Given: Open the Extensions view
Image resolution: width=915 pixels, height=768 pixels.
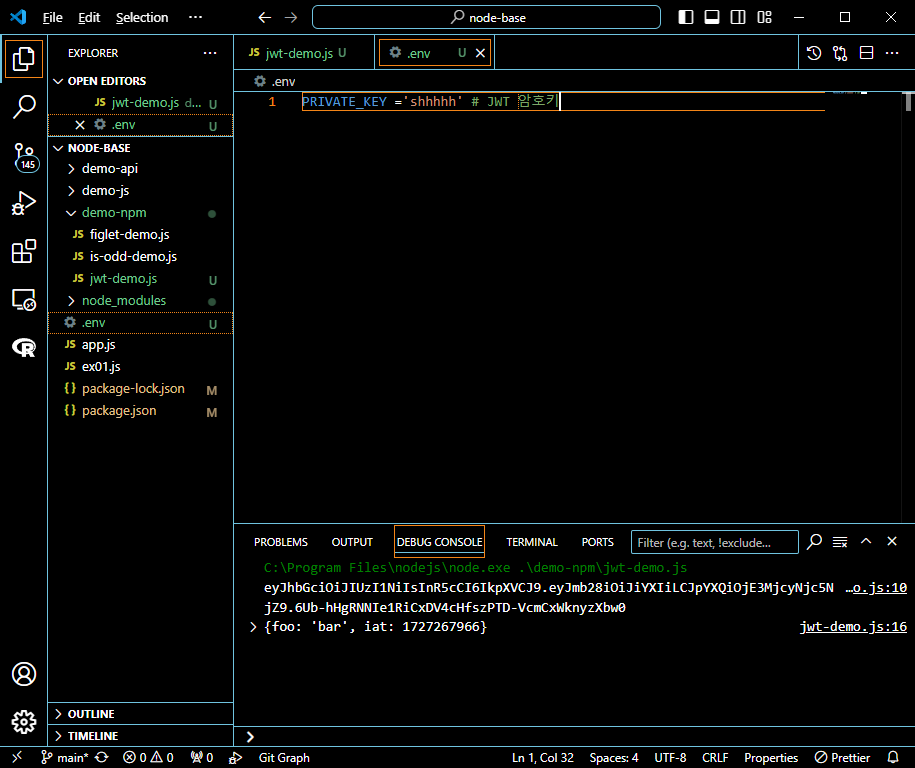Looking at the screenshot, I should 23,252.
